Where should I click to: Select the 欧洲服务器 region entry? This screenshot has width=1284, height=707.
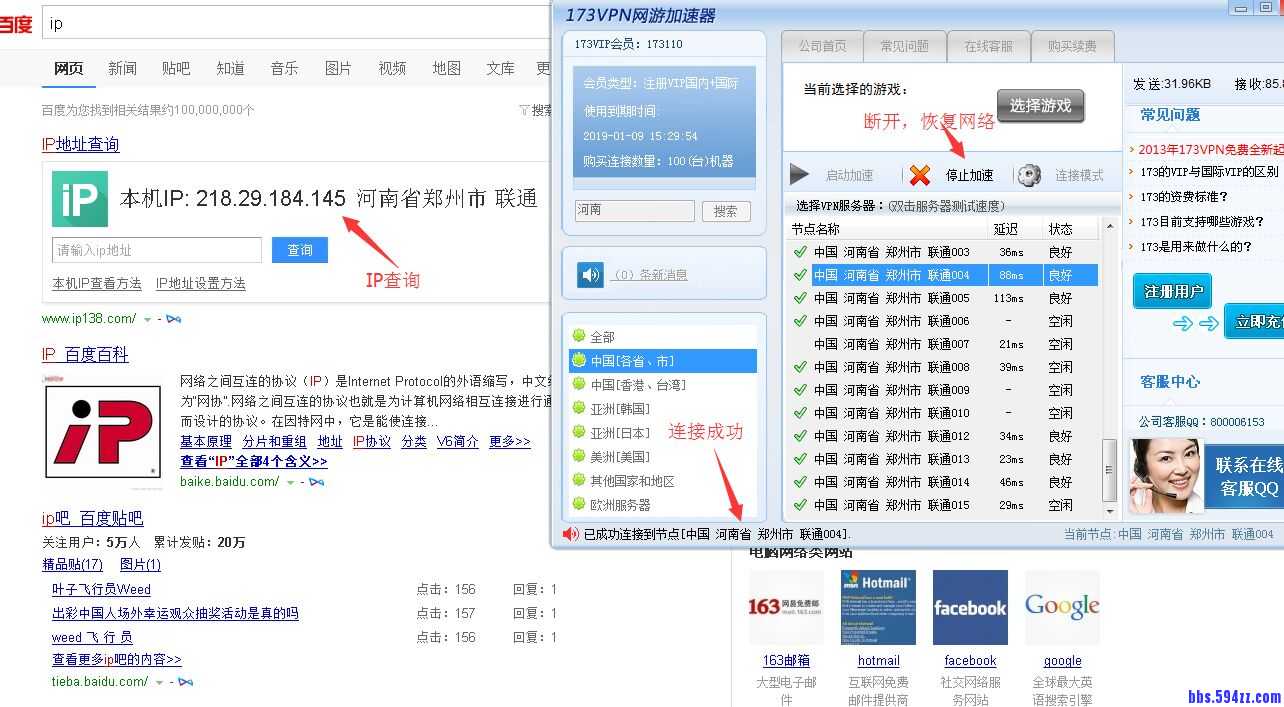tap(620, 505)
